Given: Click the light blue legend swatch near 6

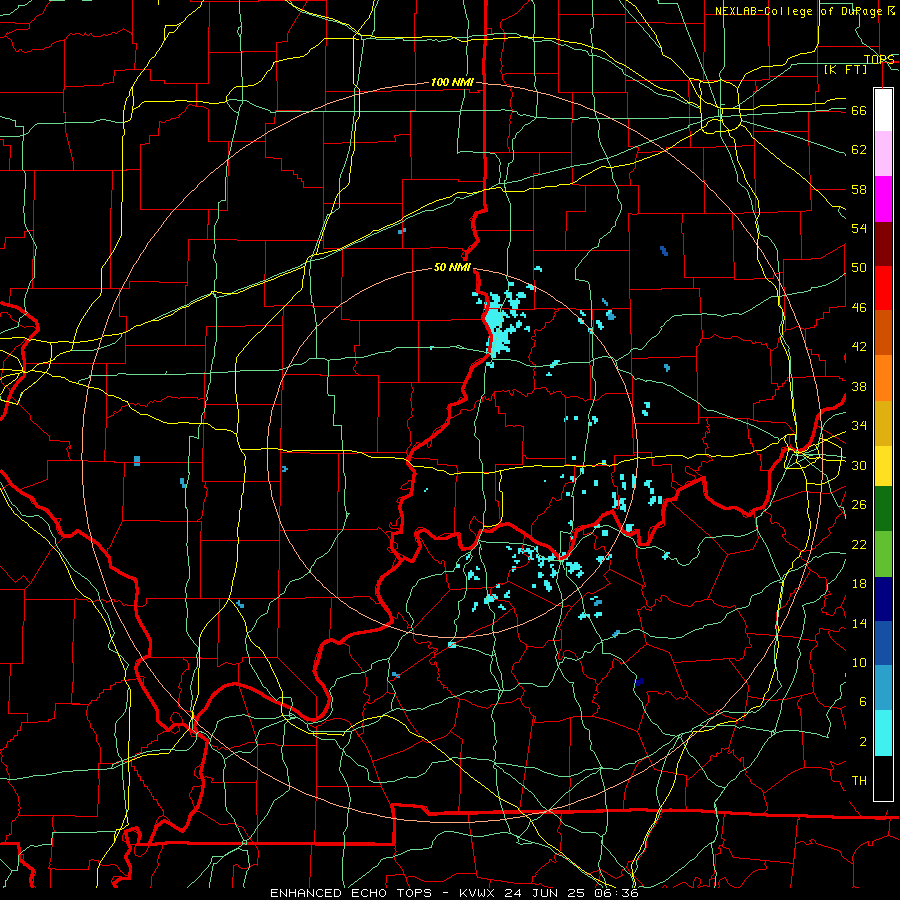Looking at the screenshot, I should pyautogui.click(x=883, y=688).
